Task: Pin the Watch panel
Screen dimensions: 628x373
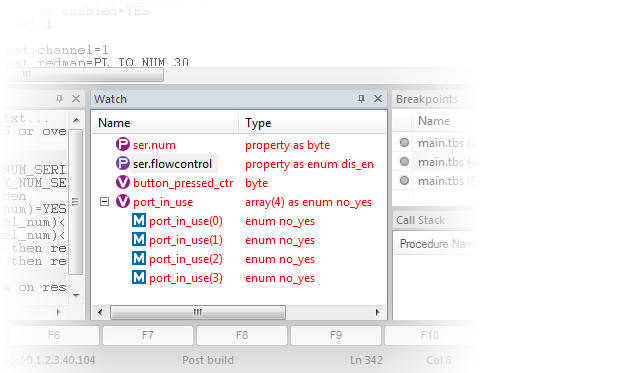Action: tap(361, 99)
